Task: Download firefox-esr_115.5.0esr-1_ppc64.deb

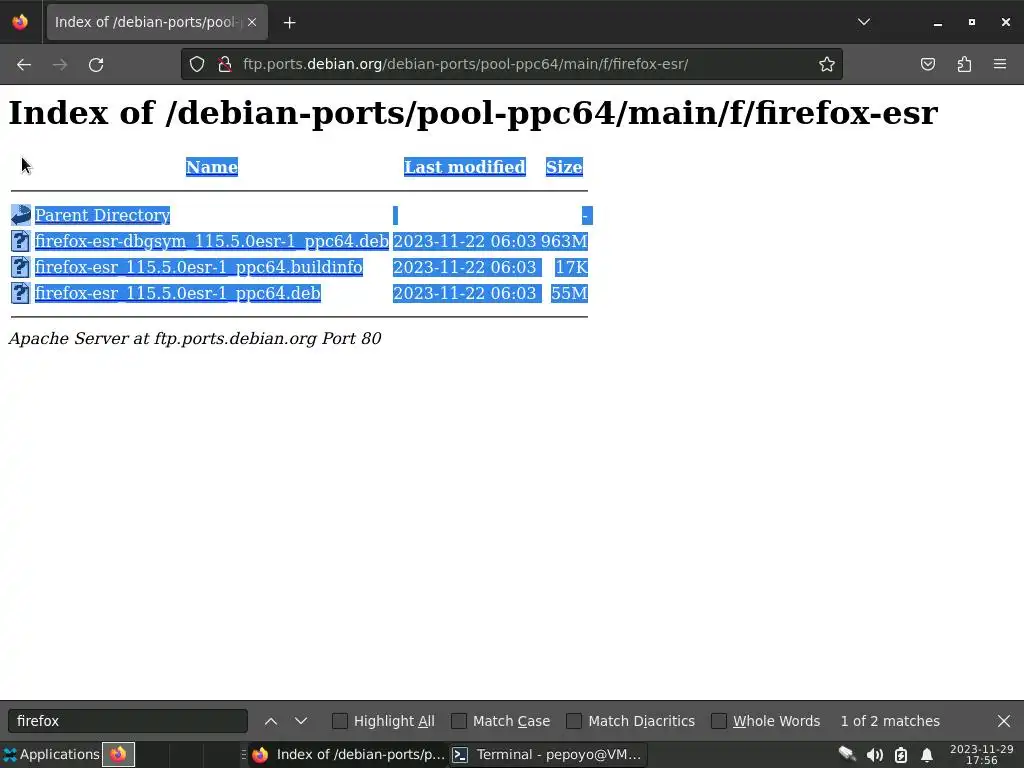Action: pos(178,293)
